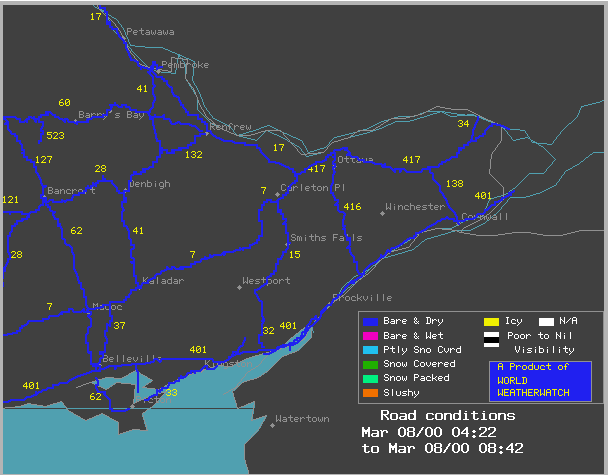Select the magenta Bare & Wet swatch
Screen dimensions: 608x475
pyautogui.click(x=370, y=336)
